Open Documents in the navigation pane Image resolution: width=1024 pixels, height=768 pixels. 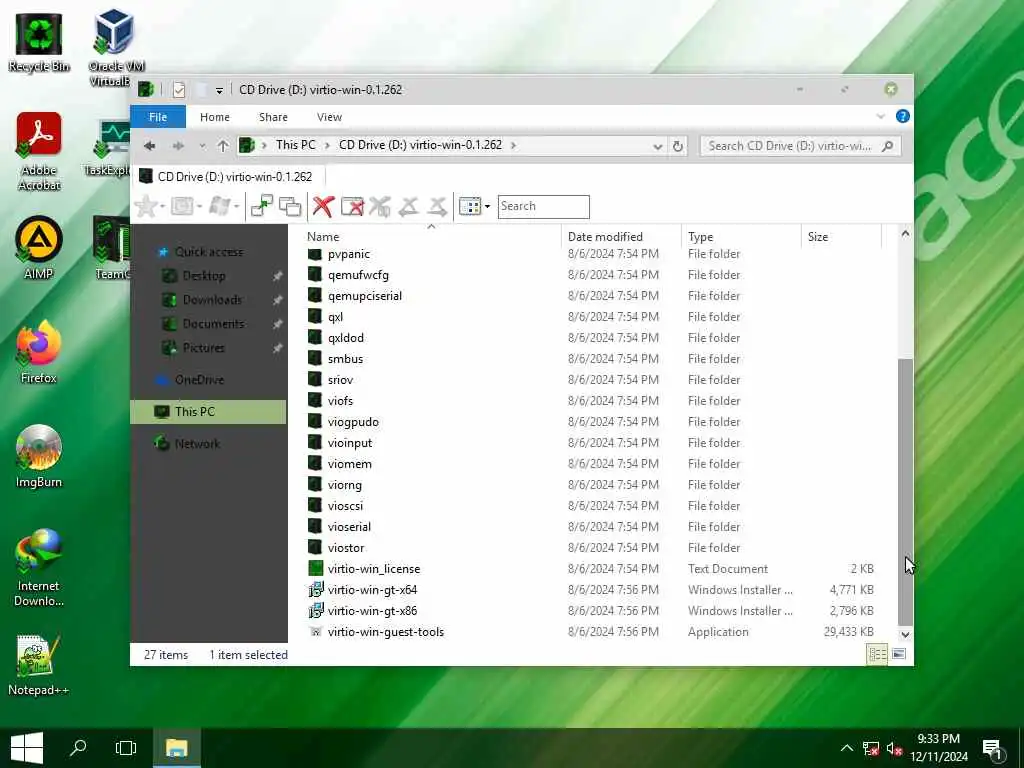point(213,324)
